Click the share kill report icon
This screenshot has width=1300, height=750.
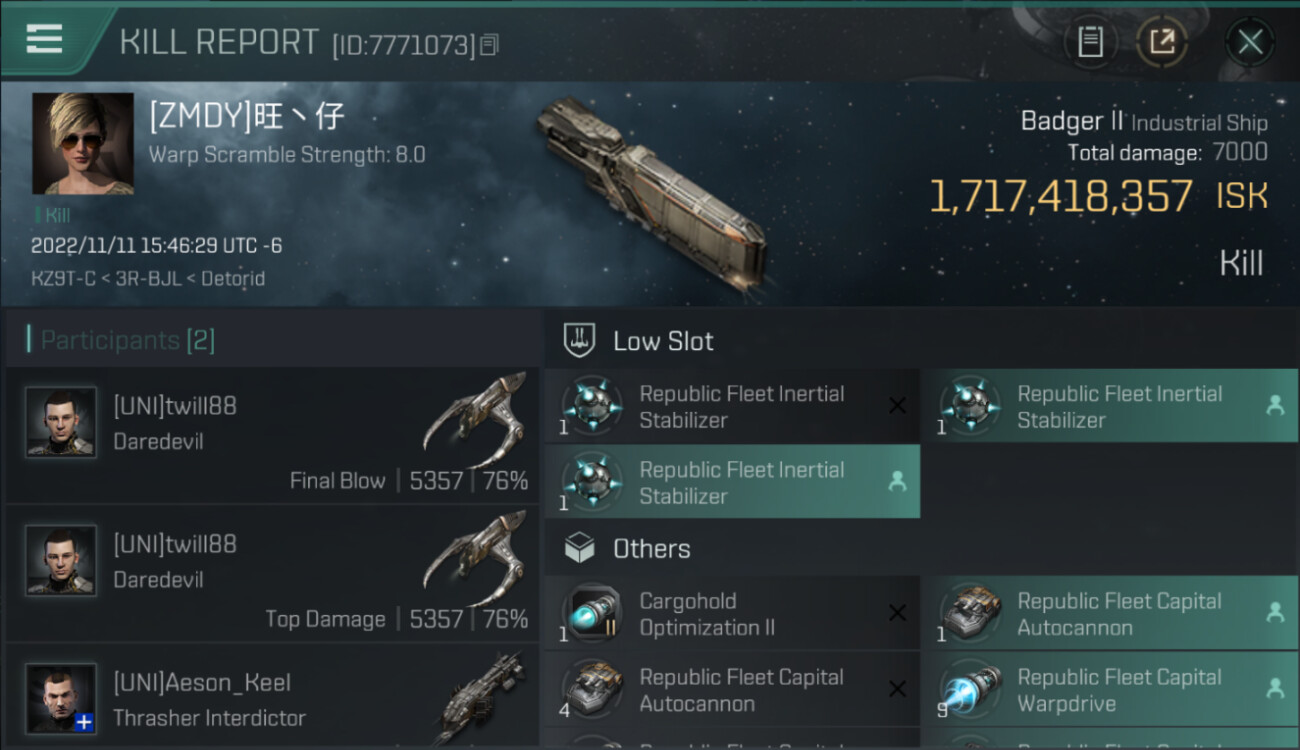tap(1162, 42)
